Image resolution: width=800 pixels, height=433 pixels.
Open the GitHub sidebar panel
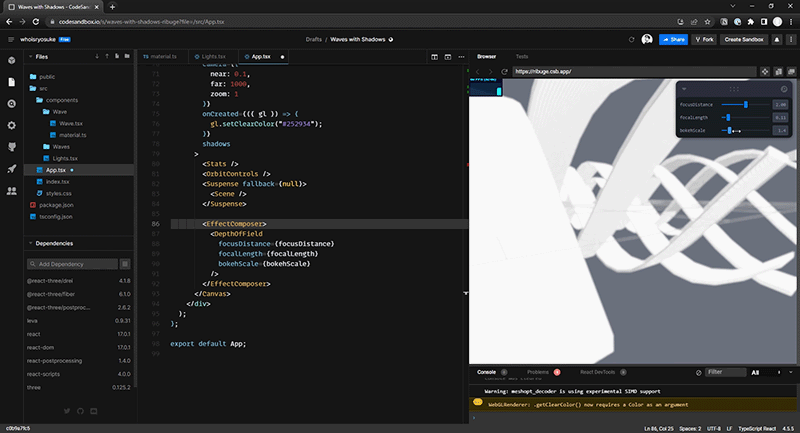11,147
